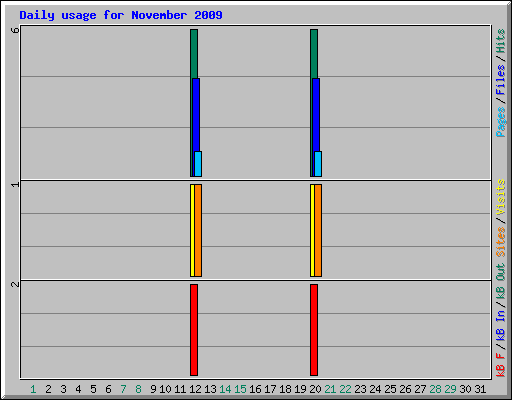Click the orange Sites bar for day 12
Image resolution: width=512 pixels, height=400 pixels.
click(x=198, y=230)
